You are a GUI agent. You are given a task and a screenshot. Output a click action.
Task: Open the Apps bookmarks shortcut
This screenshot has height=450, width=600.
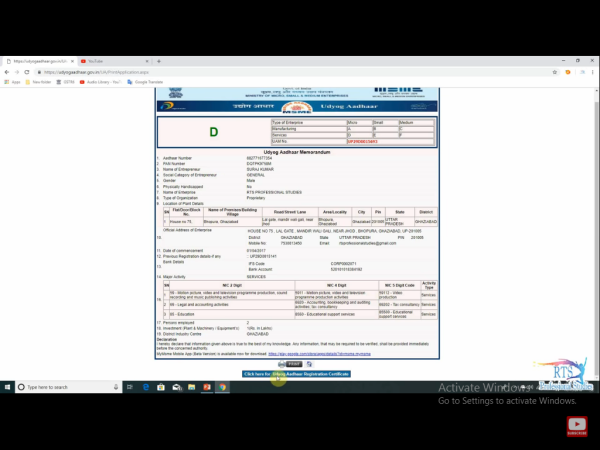click(x=12, y=82)
